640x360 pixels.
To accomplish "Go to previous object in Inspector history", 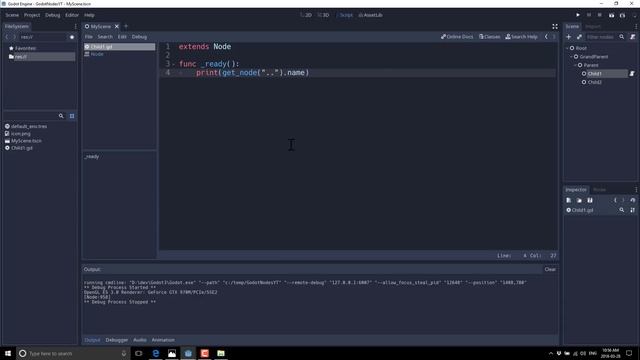I will [615, 200].
